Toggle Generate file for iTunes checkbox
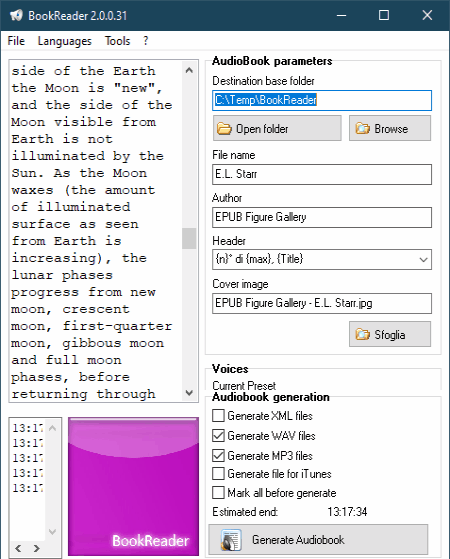 [218, 474]
